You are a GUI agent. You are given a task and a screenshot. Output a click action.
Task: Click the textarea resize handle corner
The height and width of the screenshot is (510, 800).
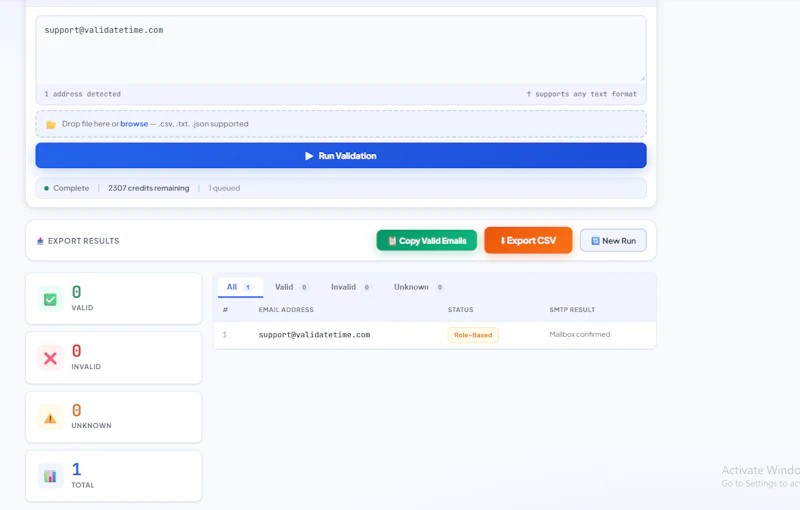642,79
